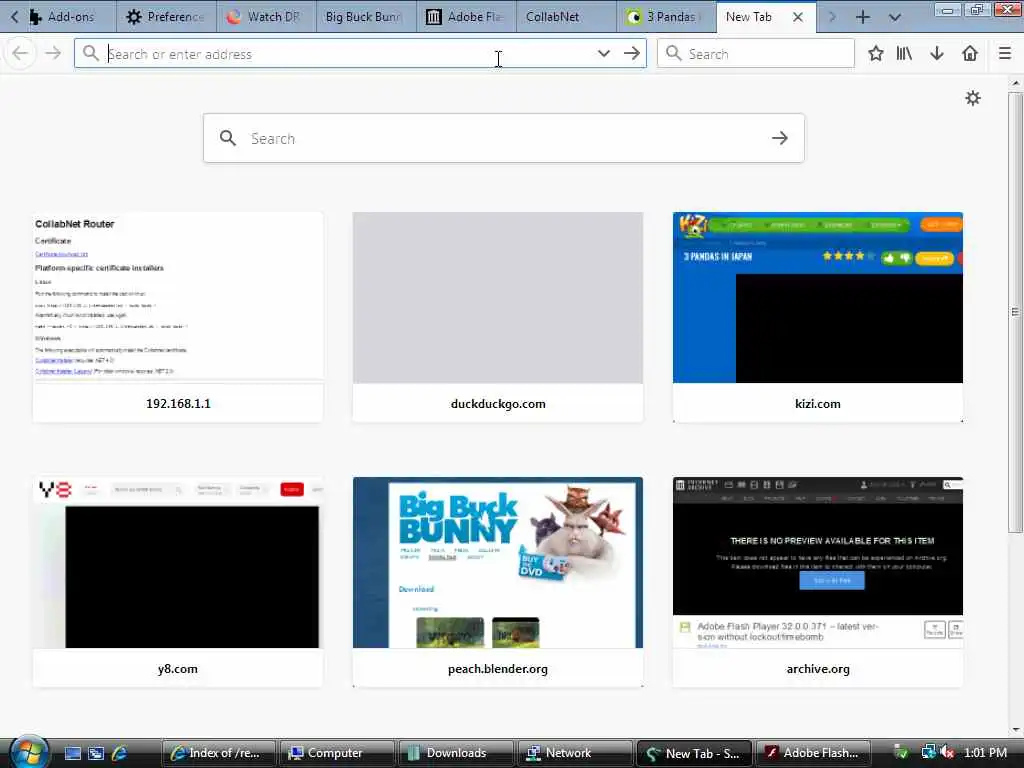
Task: Expand the address bar history dropdown
Action: [x=604, y=54]
